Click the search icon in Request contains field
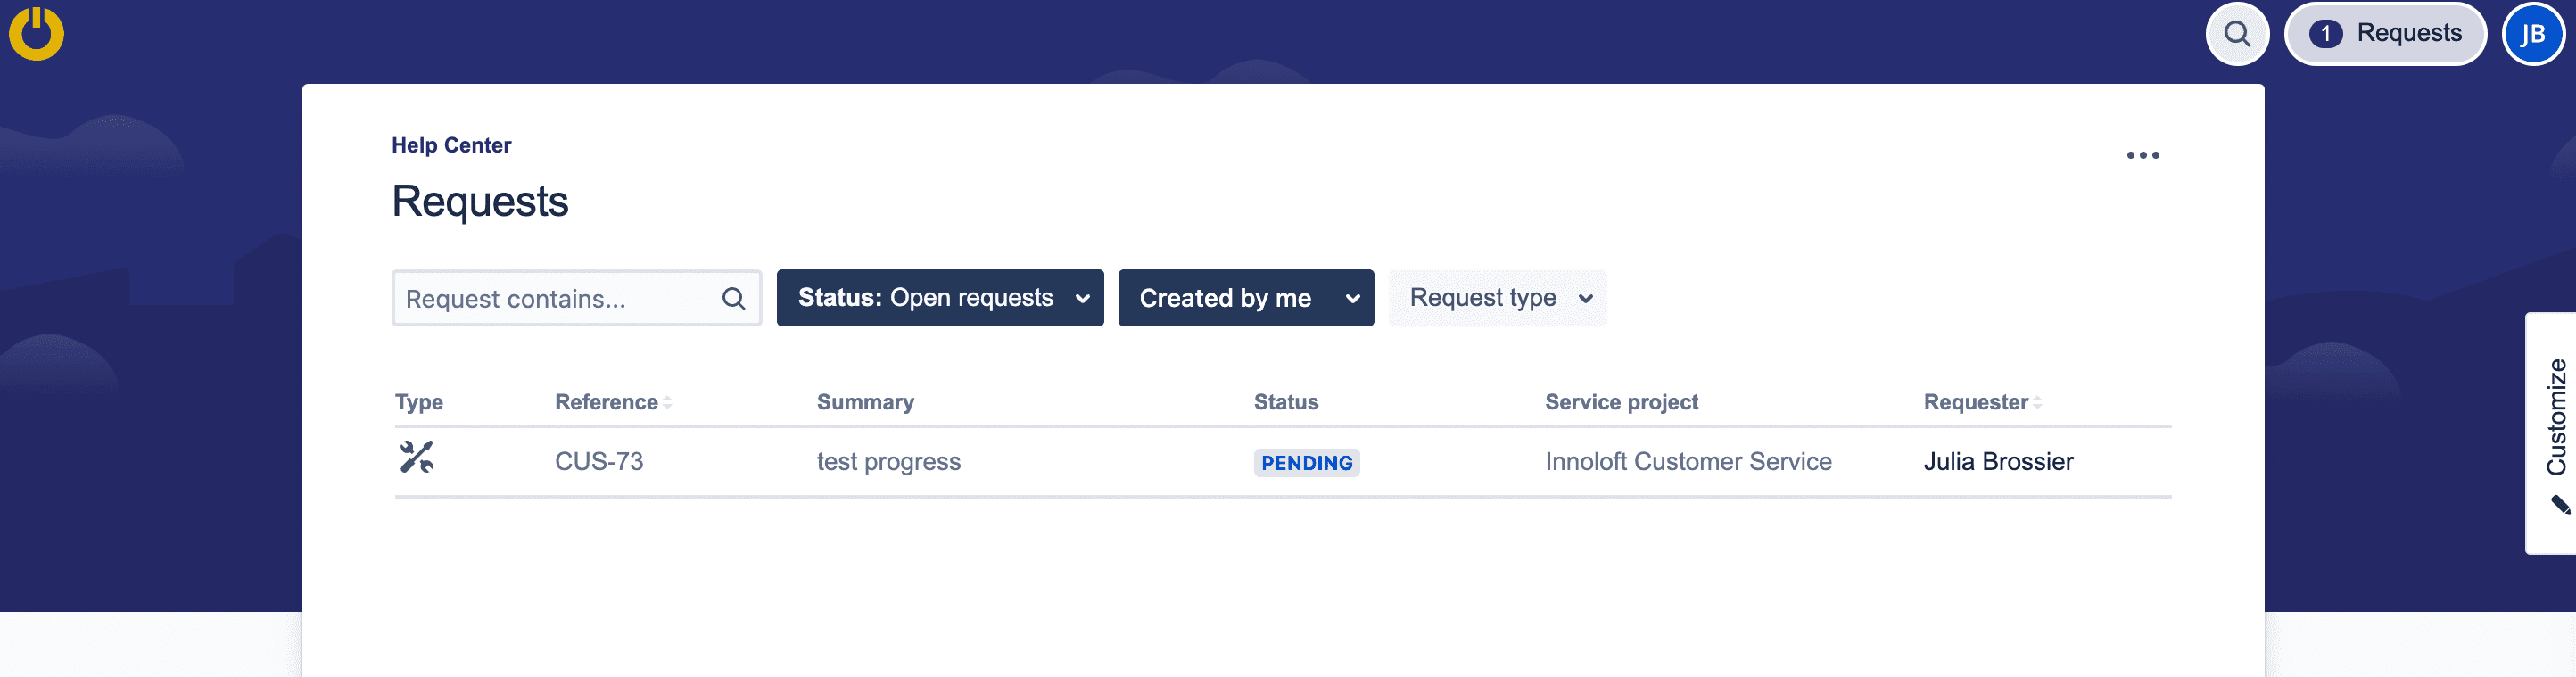2576x677 pixels. pos(733,298)
